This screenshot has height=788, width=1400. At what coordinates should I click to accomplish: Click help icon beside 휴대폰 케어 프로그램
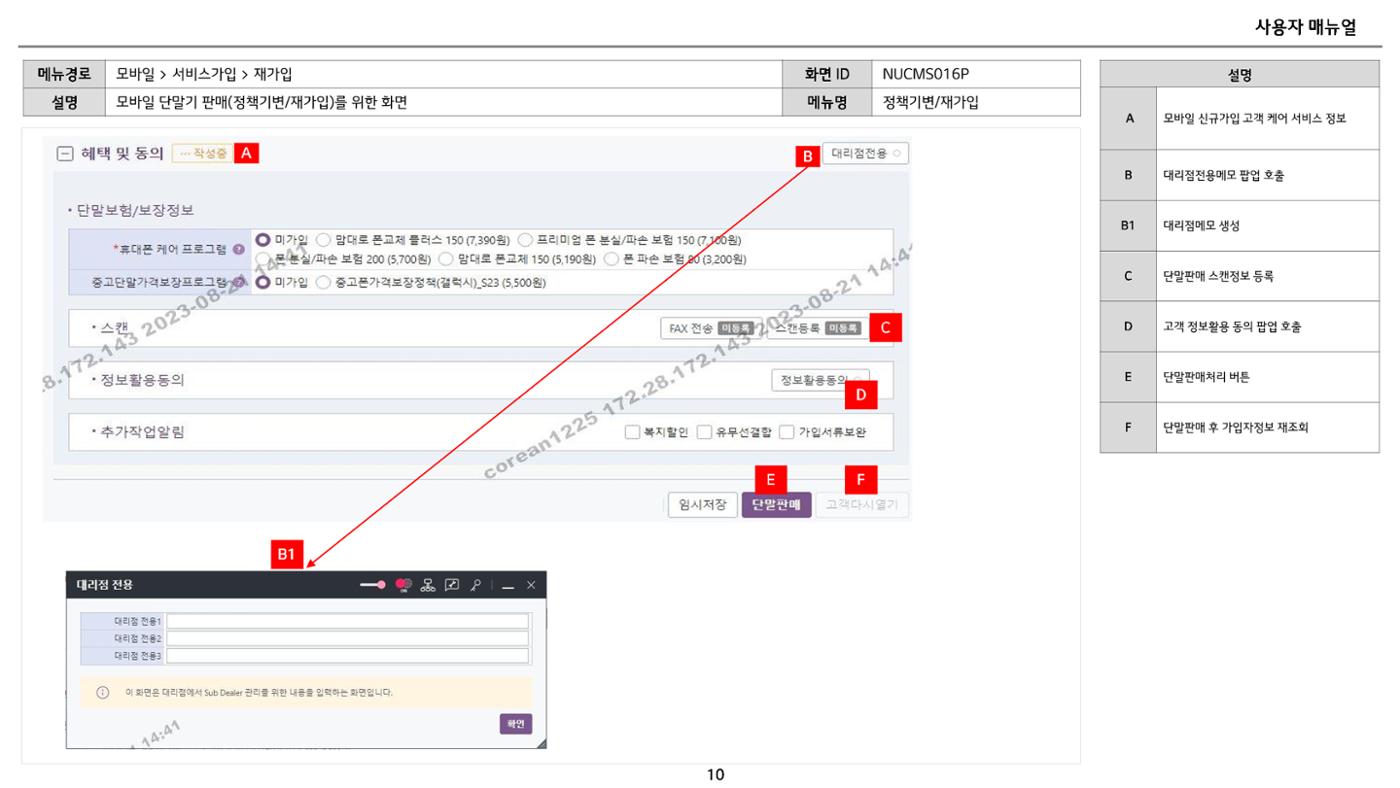click(238, 249)
